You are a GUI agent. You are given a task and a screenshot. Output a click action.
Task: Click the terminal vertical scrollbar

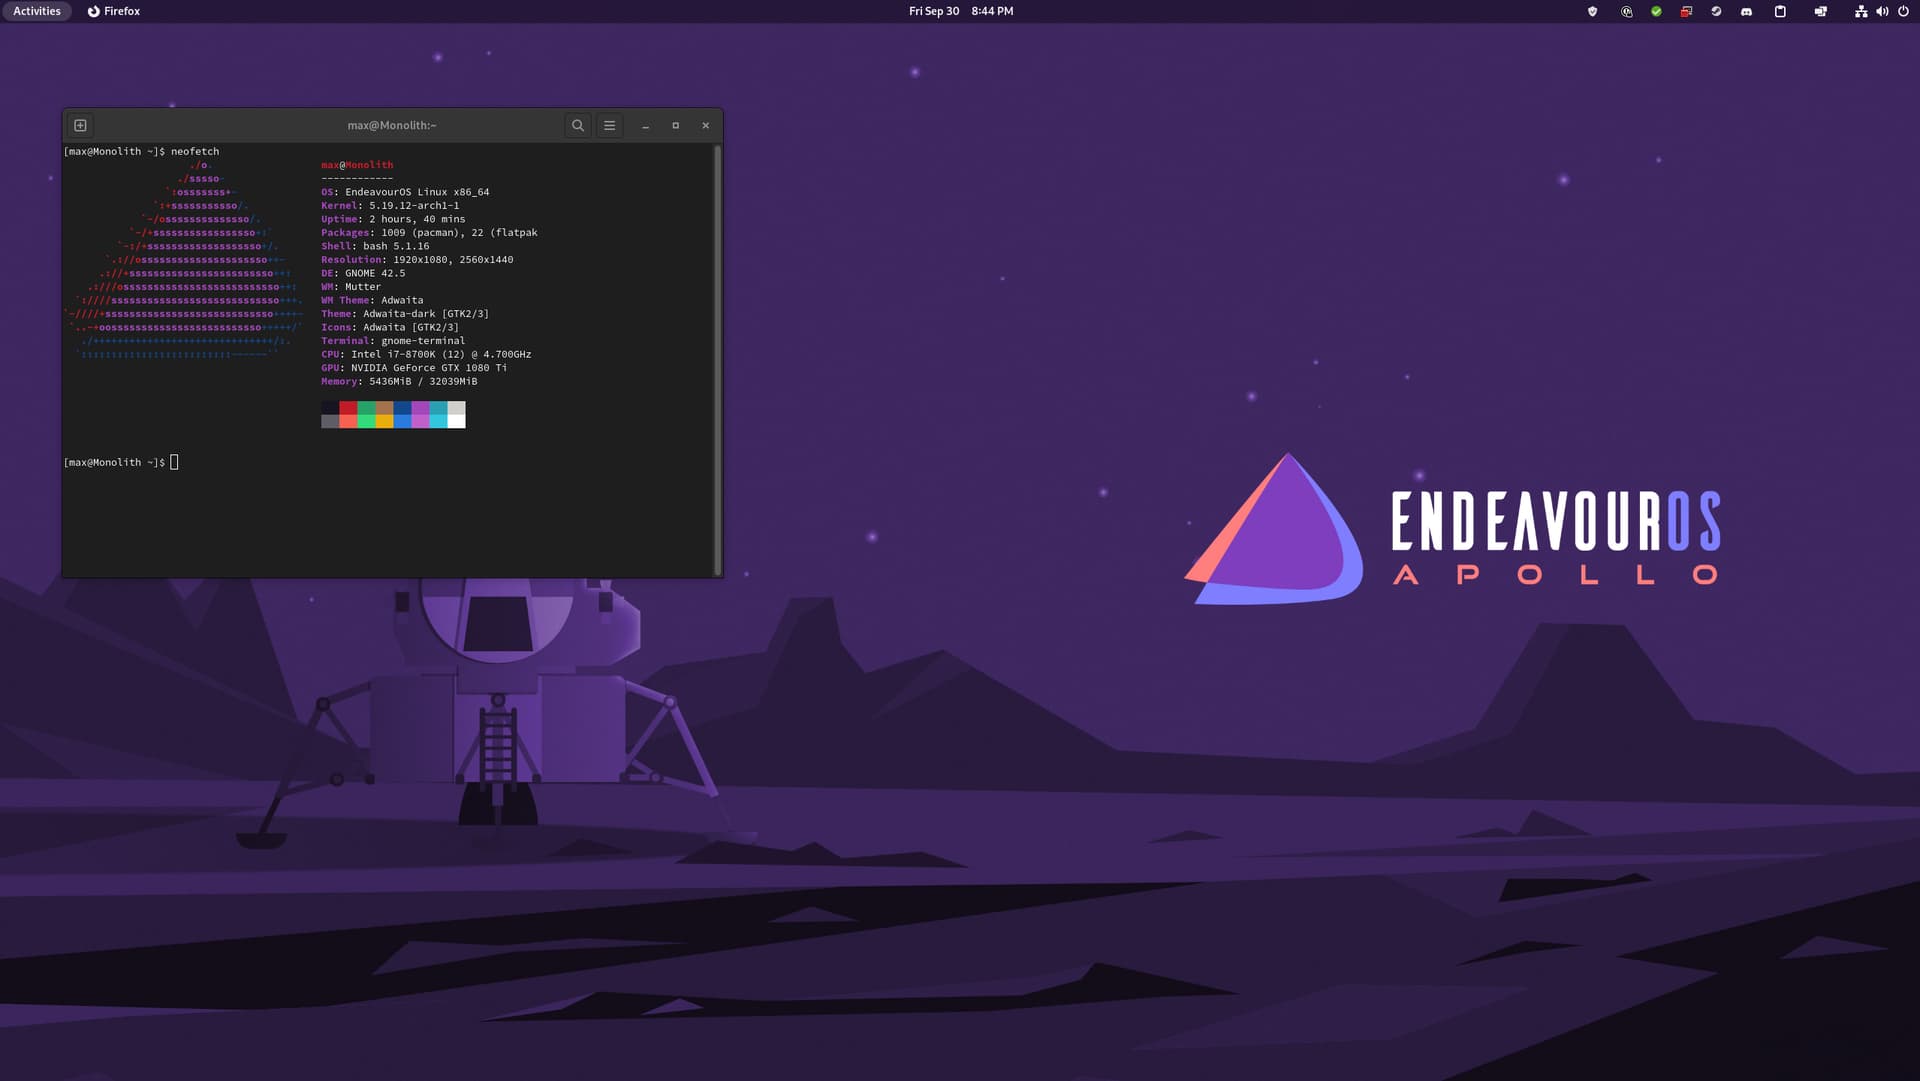coord(717,360)
